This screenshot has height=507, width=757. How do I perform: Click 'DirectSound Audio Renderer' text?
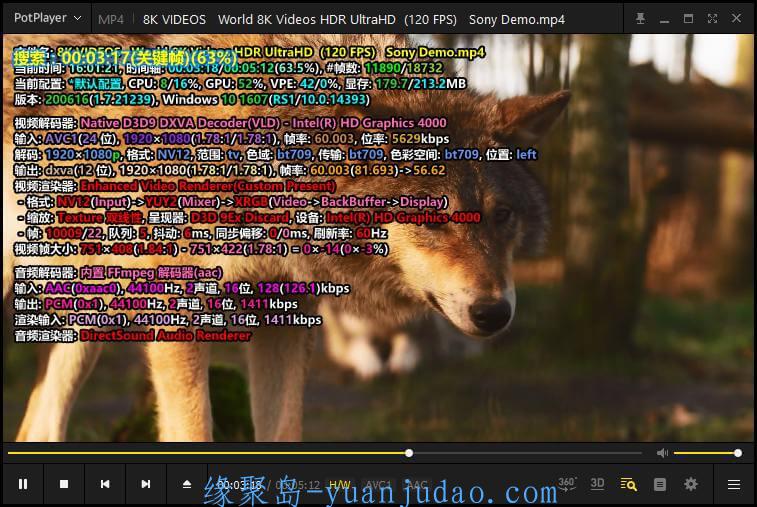166,336
